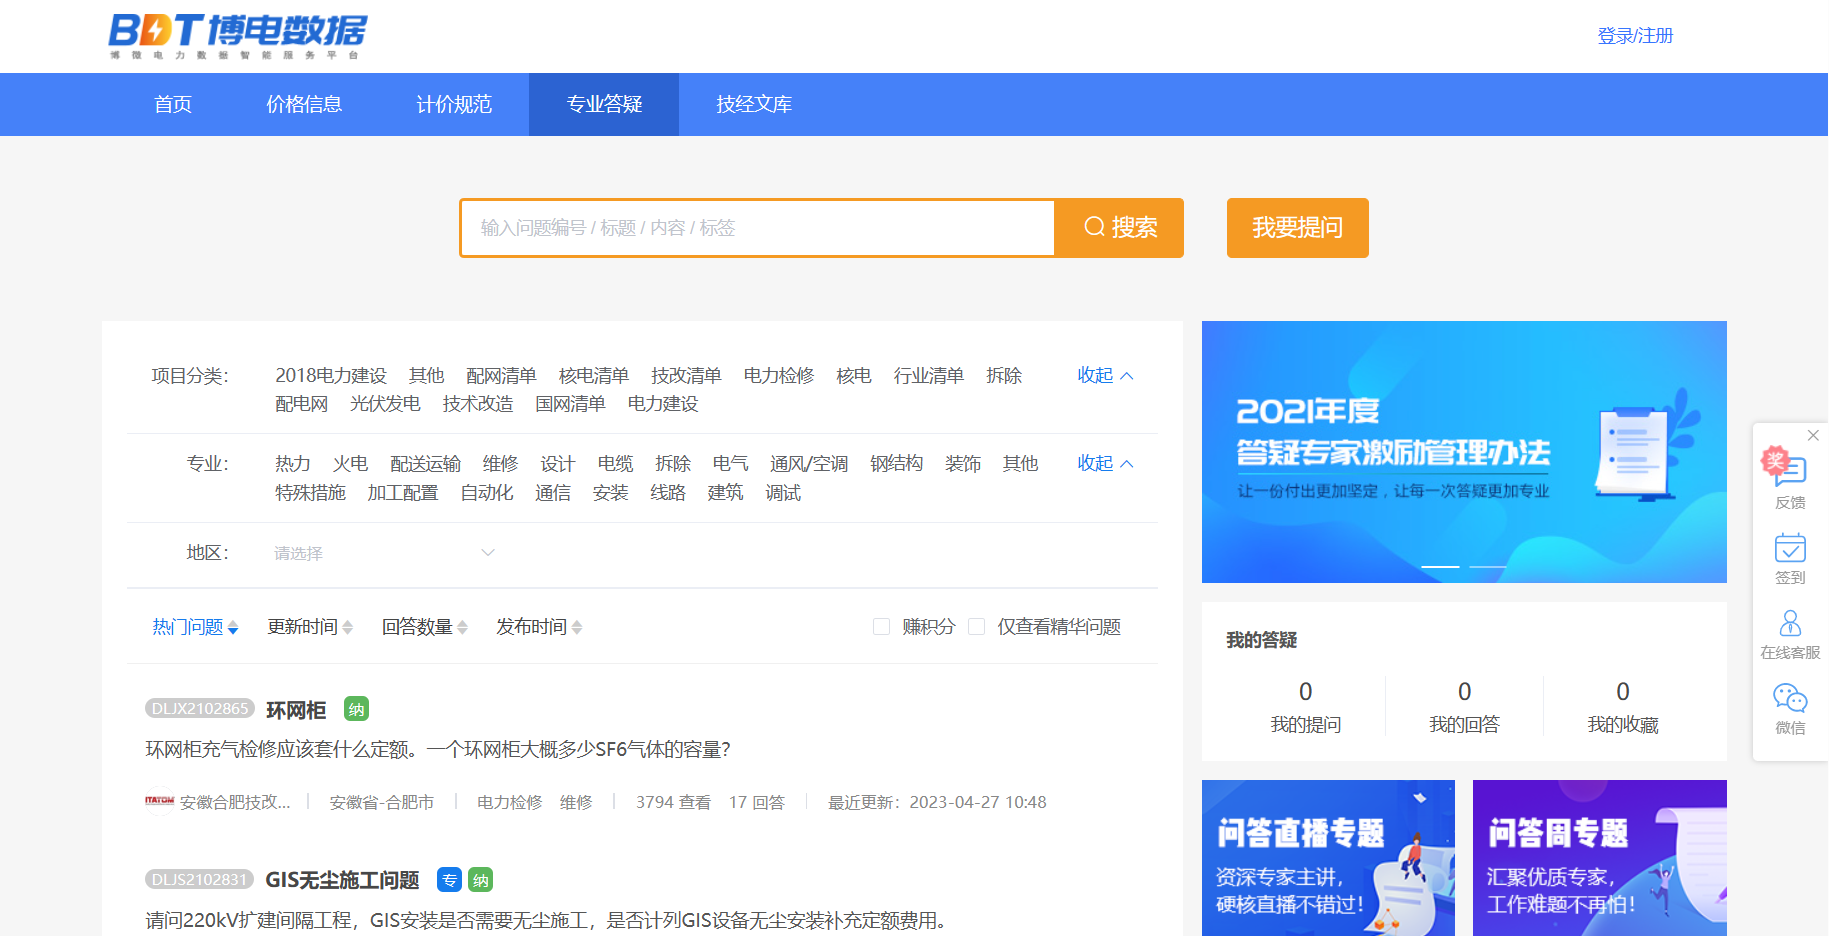The height and width of the screenshot is (936, 1829).
Task: Open 在线客服 customer service icon
Action: pos(1790,634)
